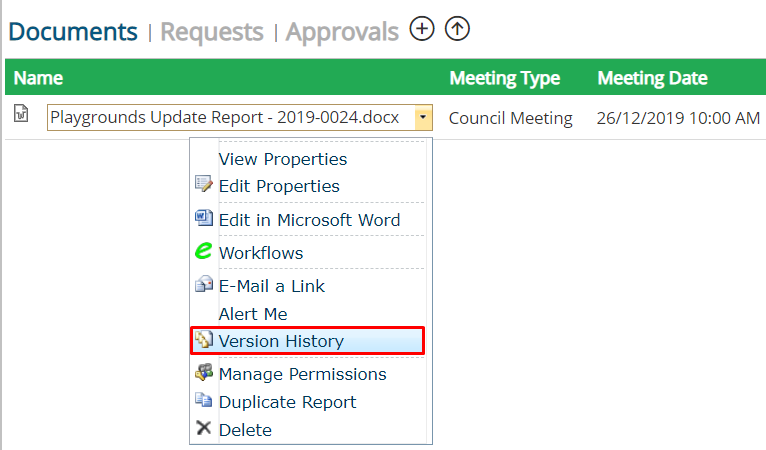Click the E-Mail a Link envelope icon
This screenshot has height=450, width=766.
click(x=204, y=284)
